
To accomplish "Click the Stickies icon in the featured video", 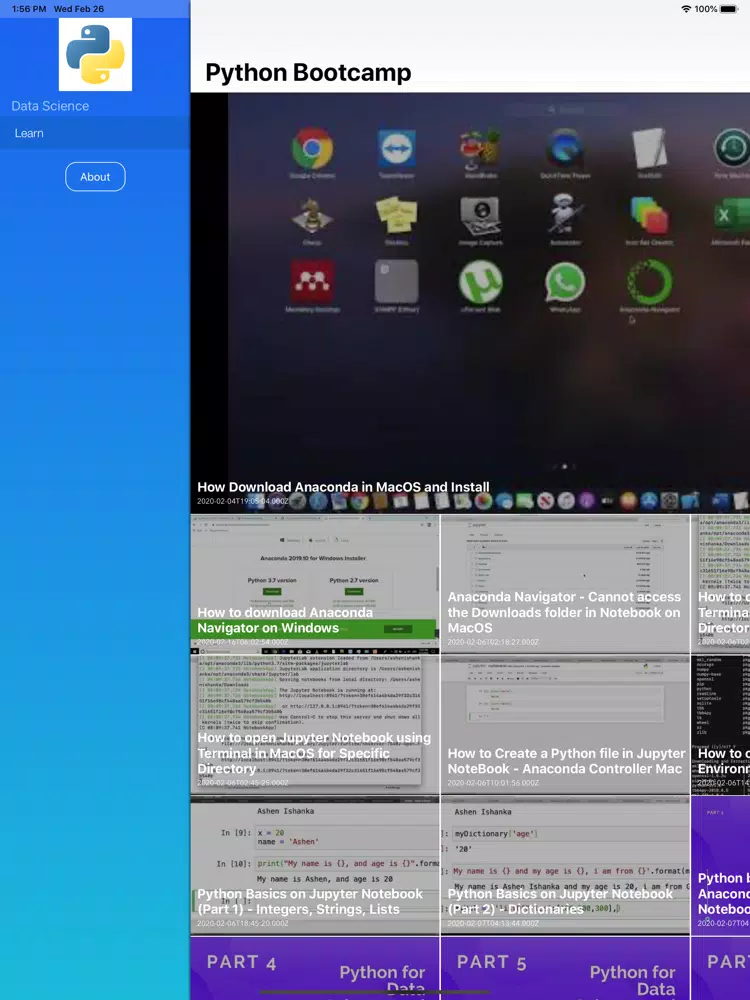I will point(397,216).
